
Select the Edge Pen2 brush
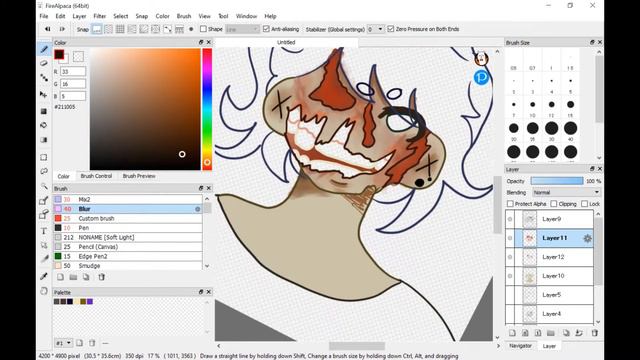128,256
